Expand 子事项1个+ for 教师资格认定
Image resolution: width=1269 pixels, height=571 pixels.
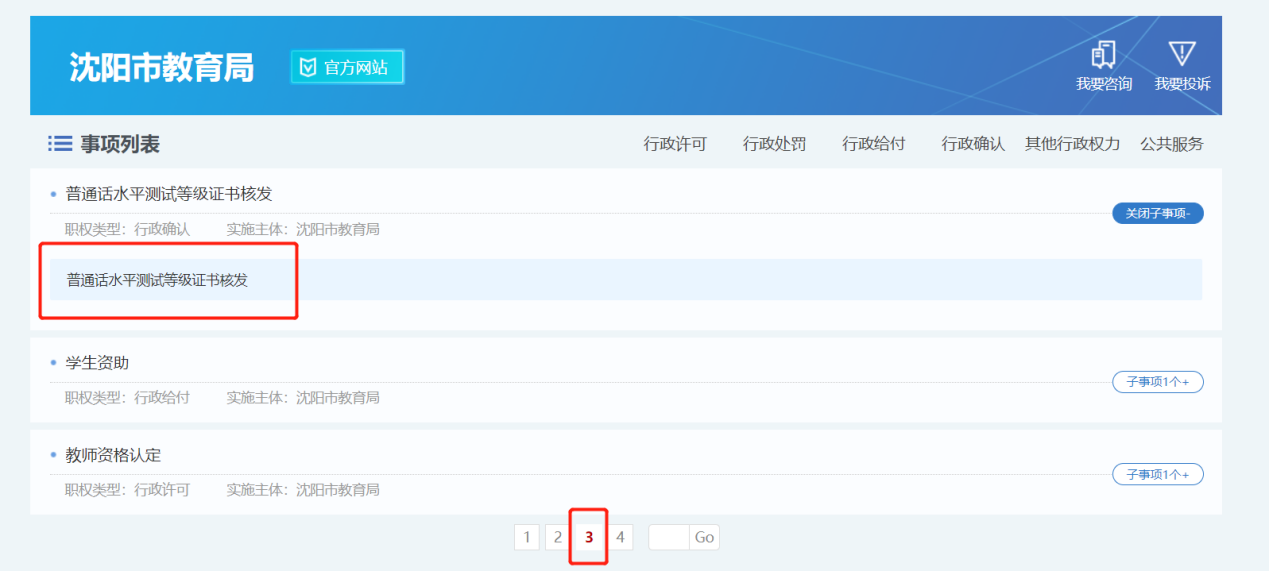pyautogui.click(x=1158, y=474)
